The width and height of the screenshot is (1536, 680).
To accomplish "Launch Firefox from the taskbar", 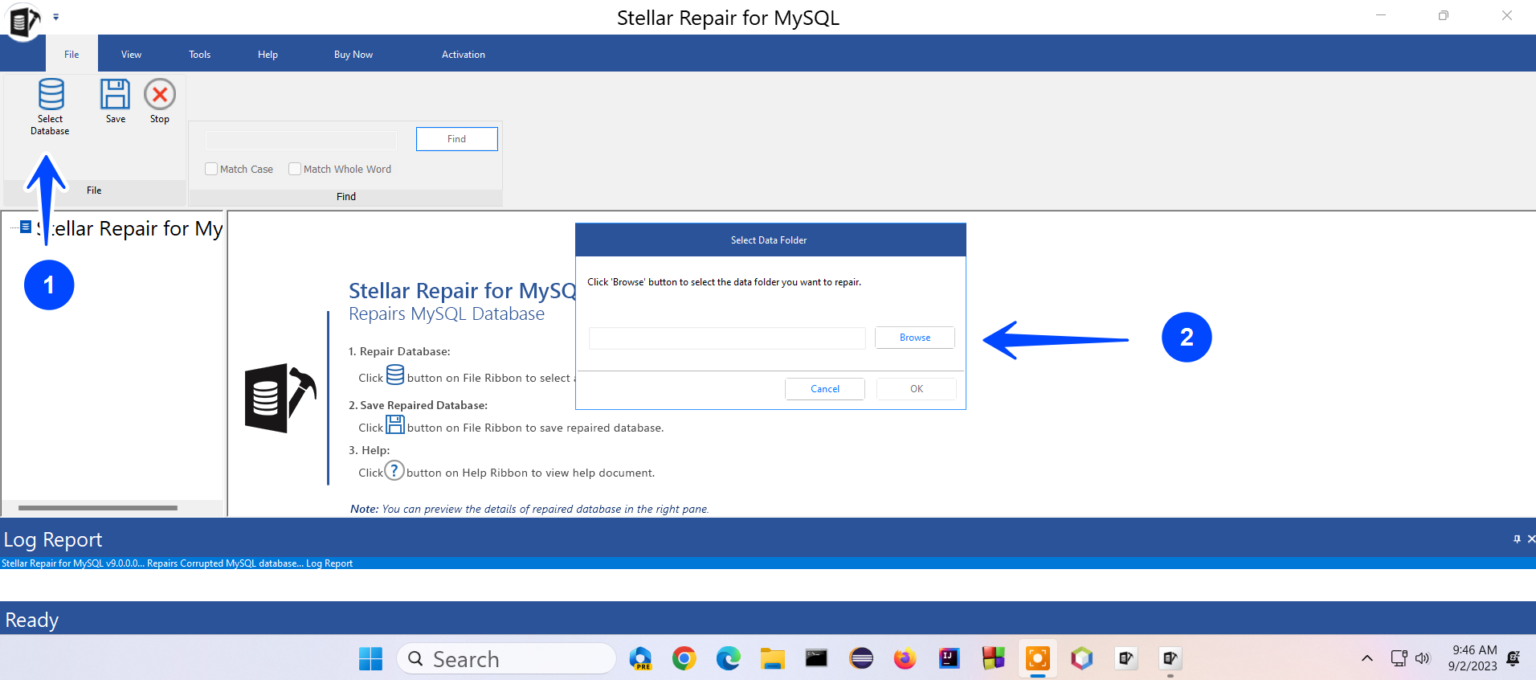I will (904, 658).
